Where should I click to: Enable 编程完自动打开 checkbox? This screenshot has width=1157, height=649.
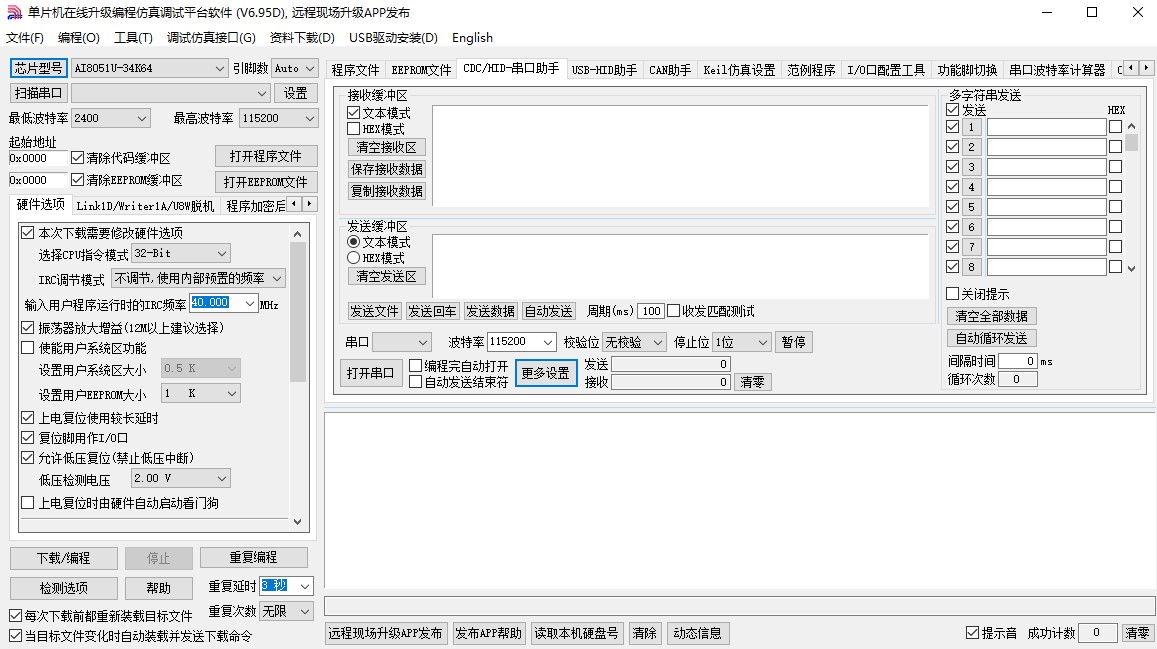coord(415,366)
